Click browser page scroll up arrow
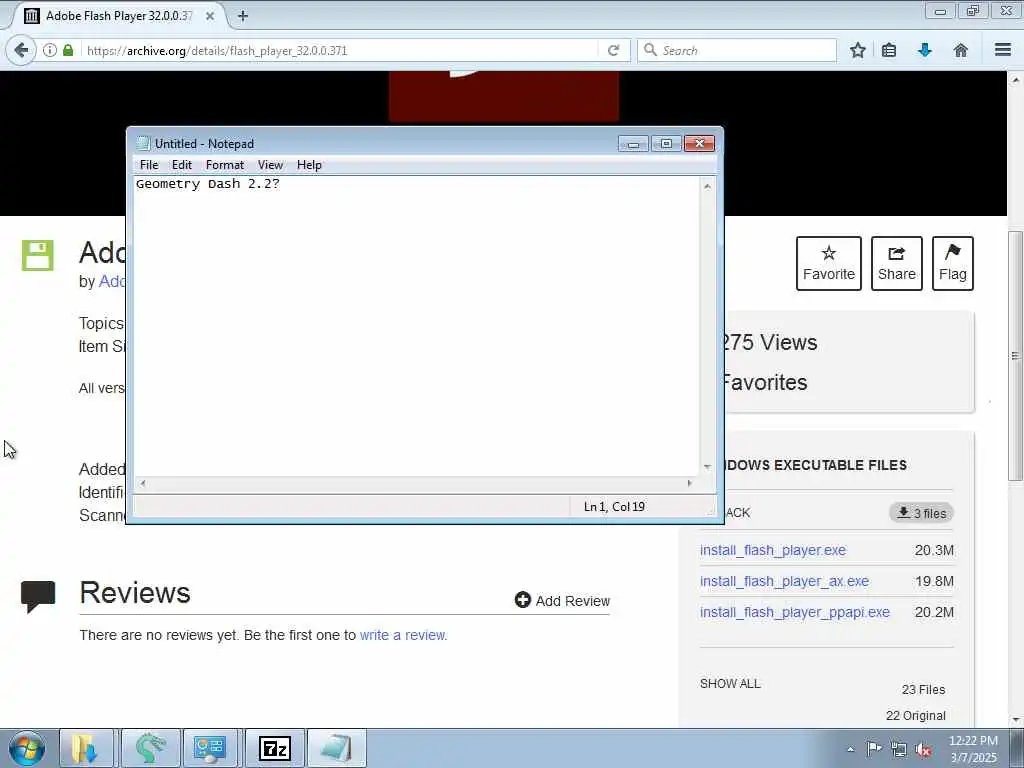This screenshot has width=1024, height=768. (x=1016, y=80)
